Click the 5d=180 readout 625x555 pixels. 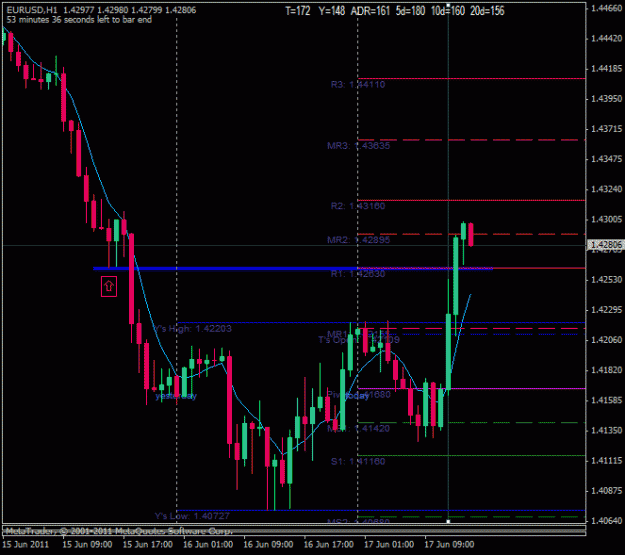coord(411,11)
